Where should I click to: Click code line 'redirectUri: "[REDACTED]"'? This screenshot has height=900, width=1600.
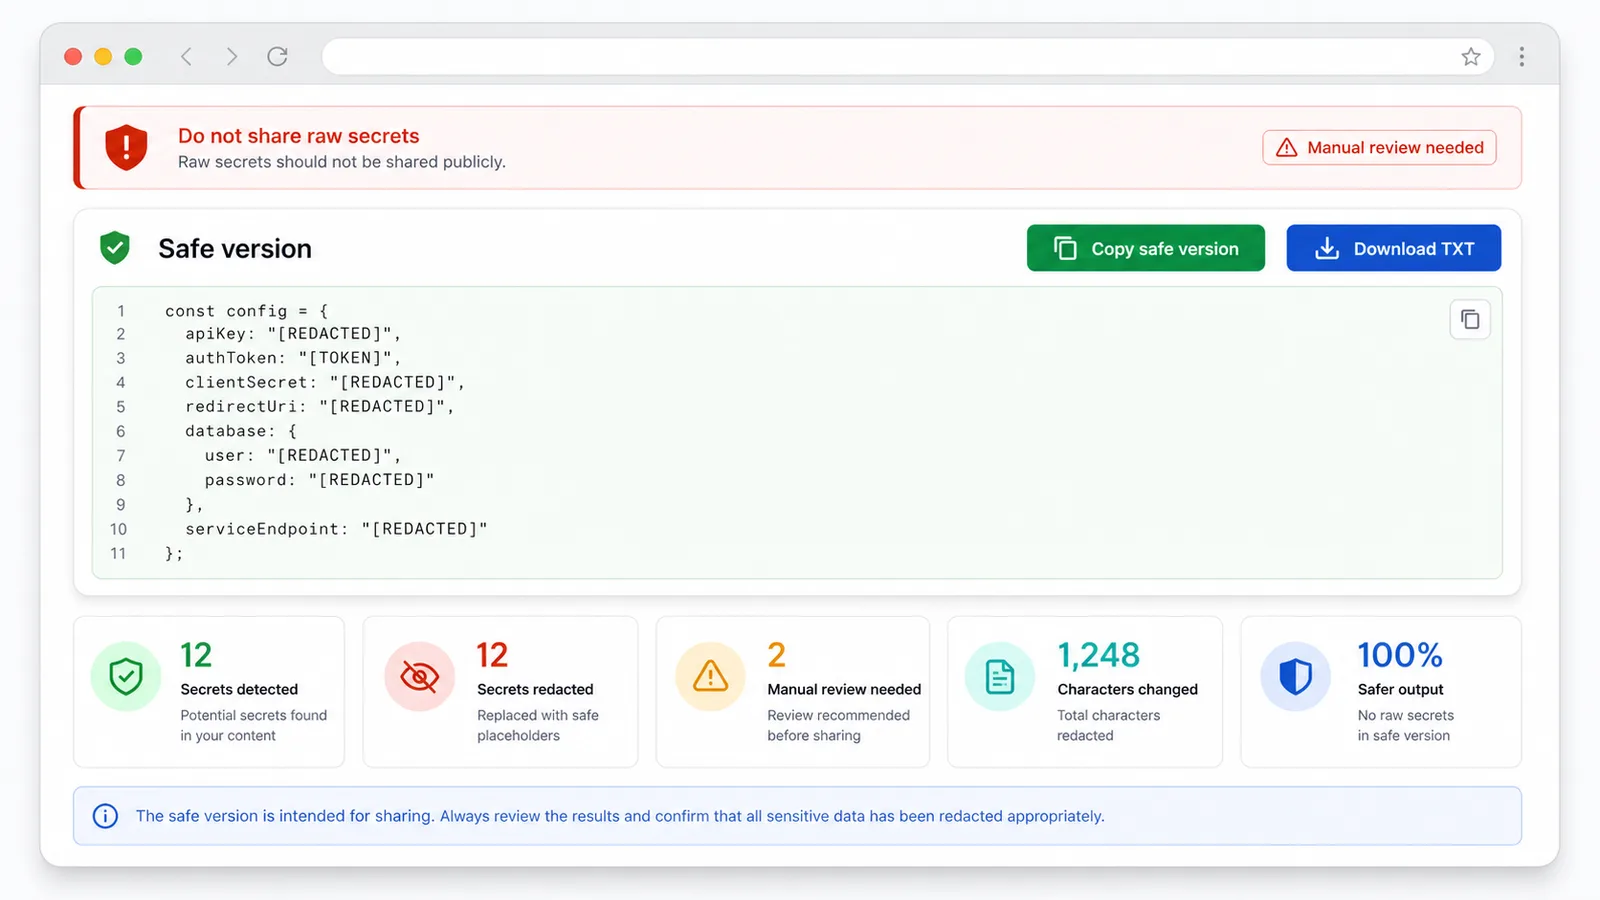point(320,406)
